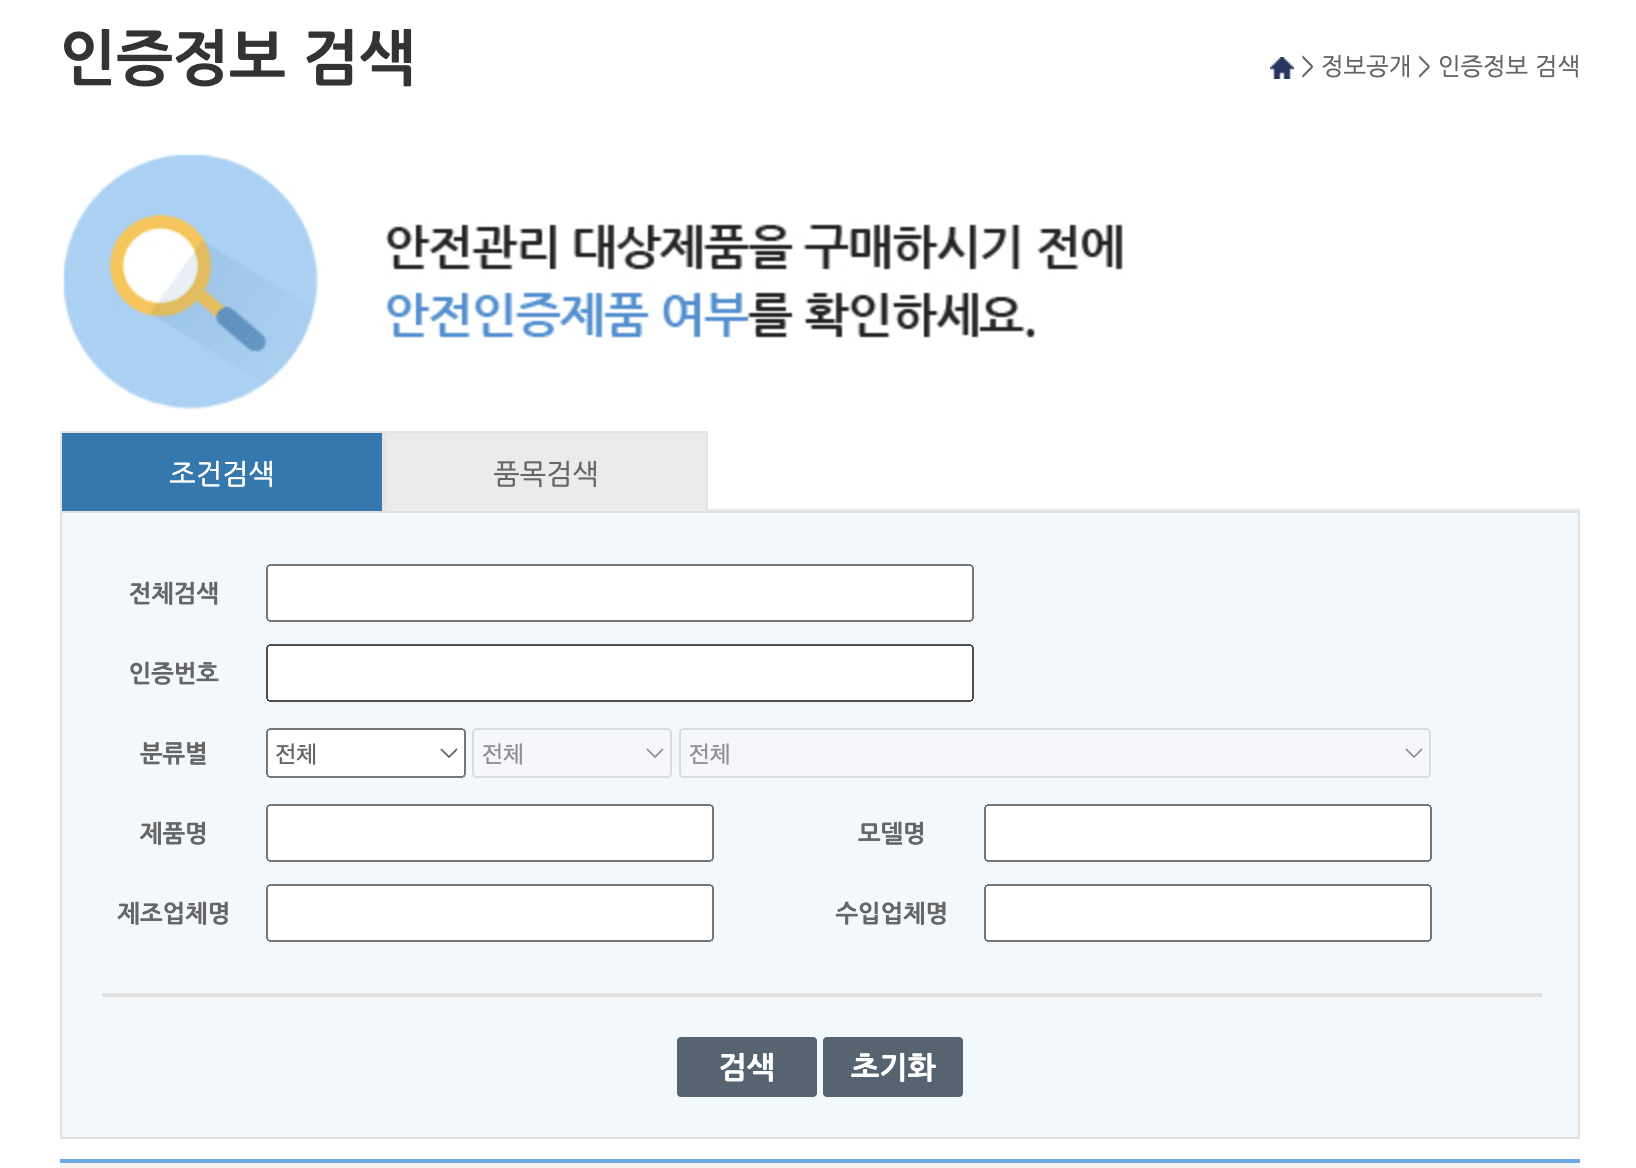
Task: Open the second 분류별 dropdown showing 전체
Action: [x=571, y=753]
